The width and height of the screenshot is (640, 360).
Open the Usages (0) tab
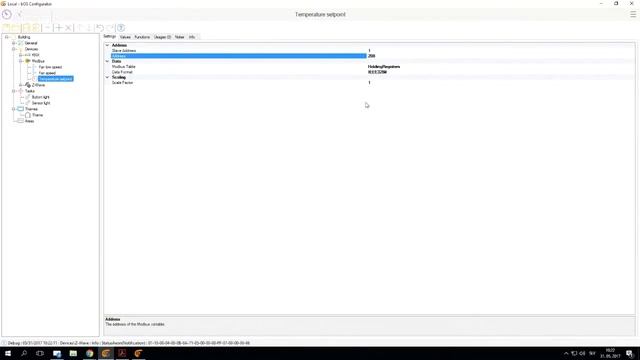click(x=162, y=37)
